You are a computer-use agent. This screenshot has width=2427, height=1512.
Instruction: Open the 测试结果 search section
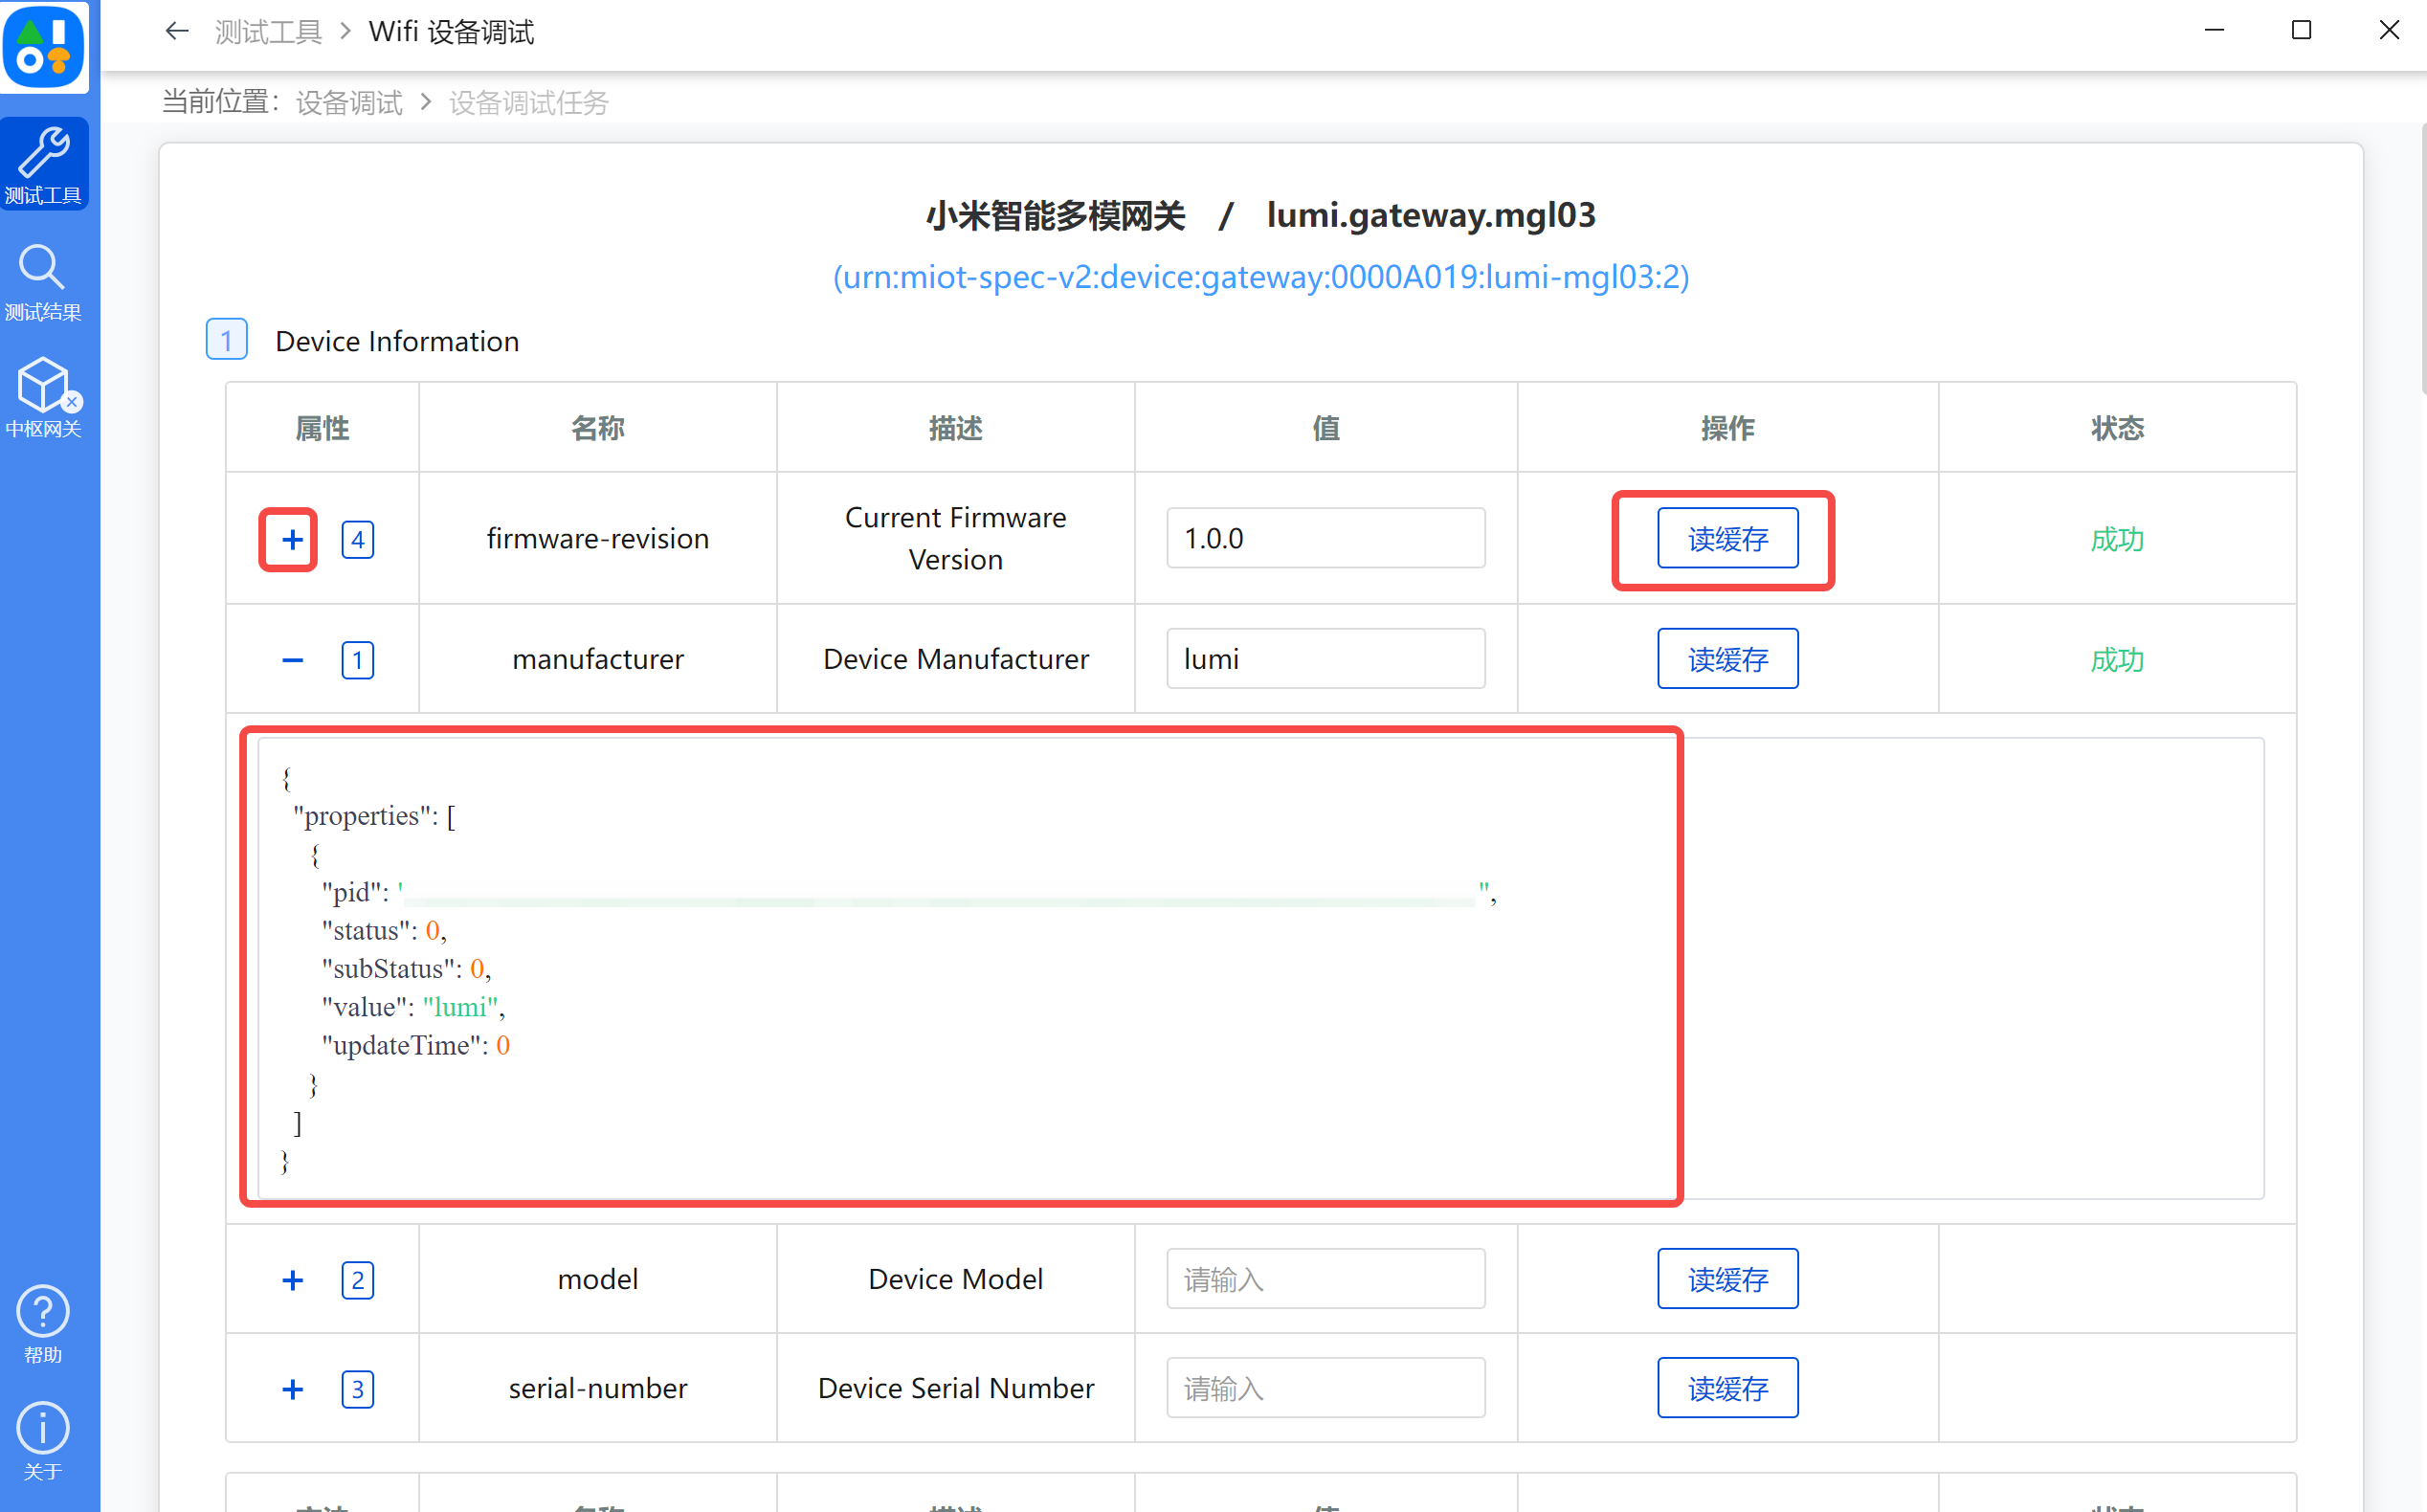tap(44, 282)
